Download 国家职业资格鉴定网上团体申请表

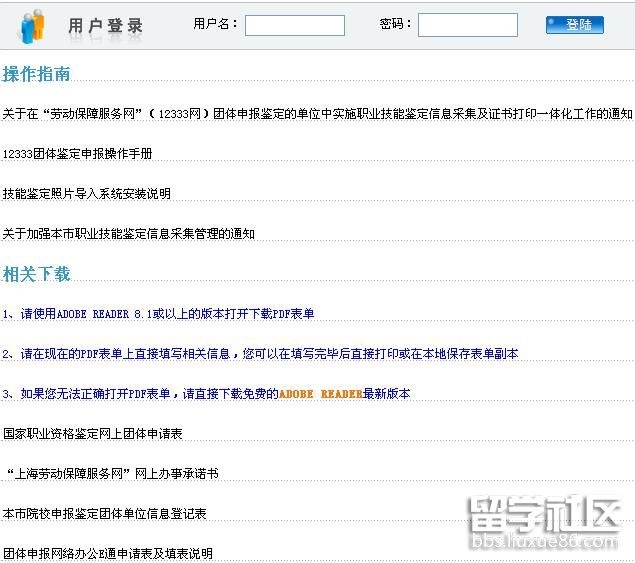tap(92, 434)
